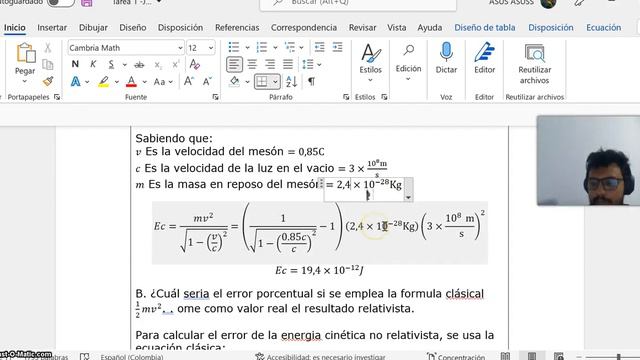Decrease paragraph indent
Screen dimensions: 640x360
(x=319, y=47)
